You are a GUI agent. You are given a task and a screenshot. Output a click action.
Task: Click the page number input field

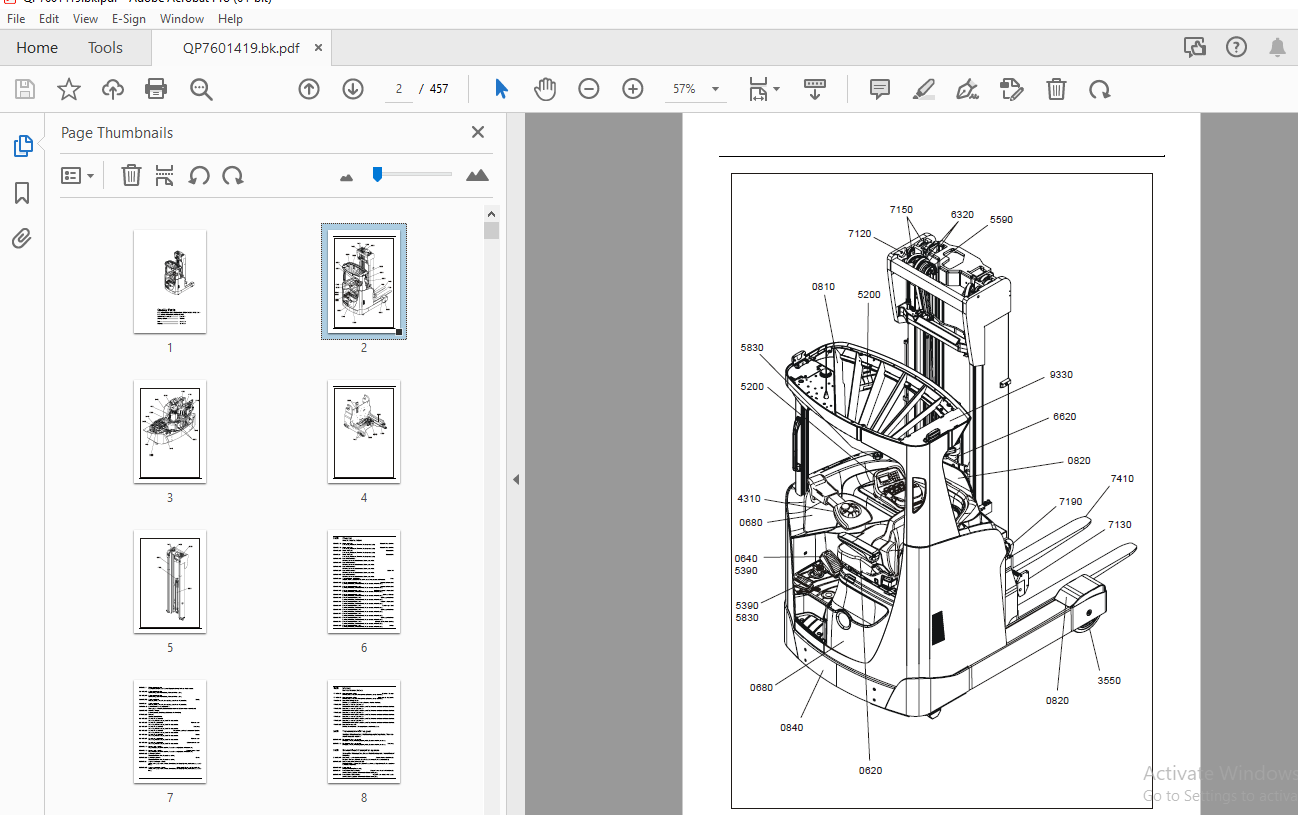[x=398, y=89]
